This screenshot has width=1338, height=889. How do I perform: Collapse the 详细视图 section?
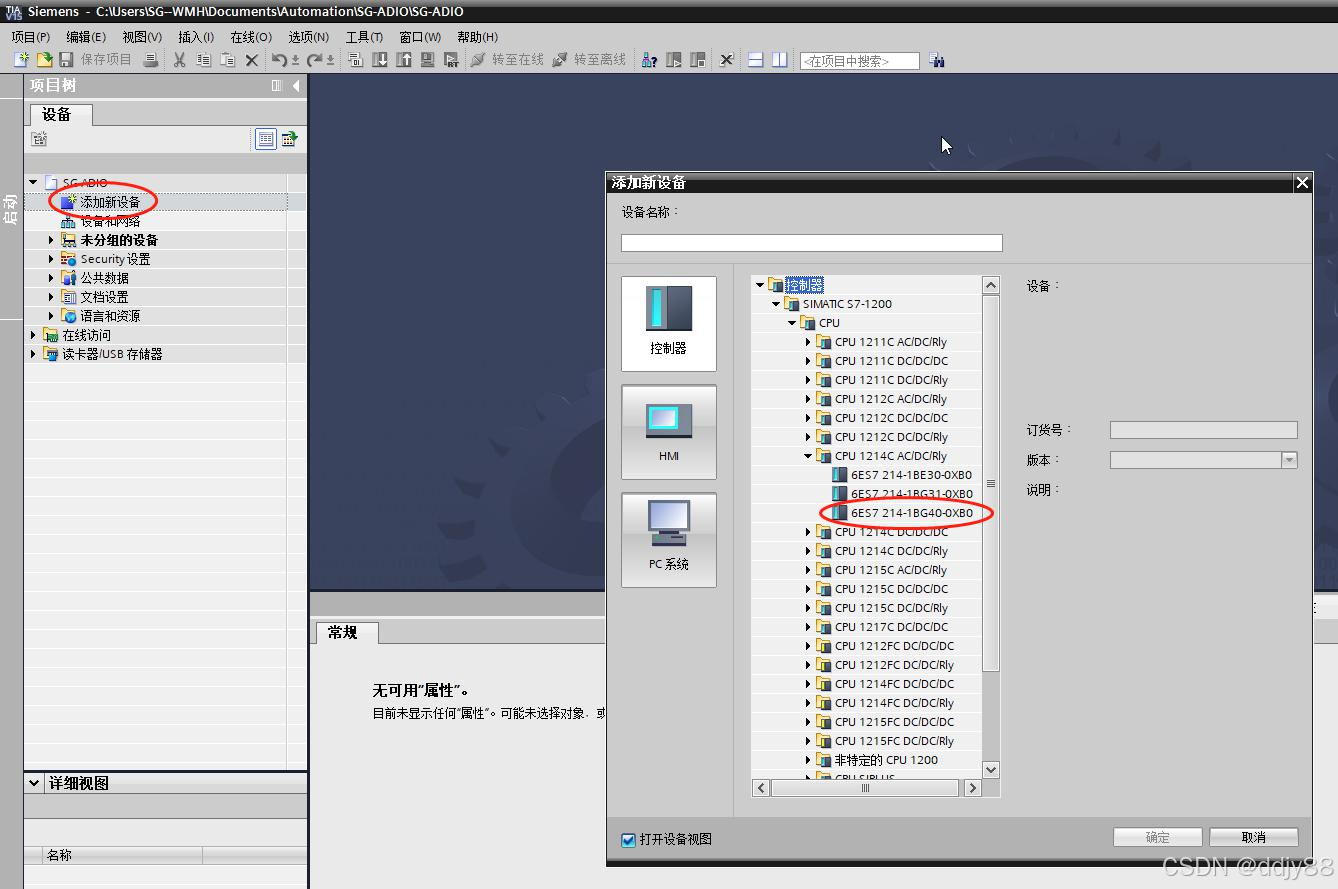(35, 783)
